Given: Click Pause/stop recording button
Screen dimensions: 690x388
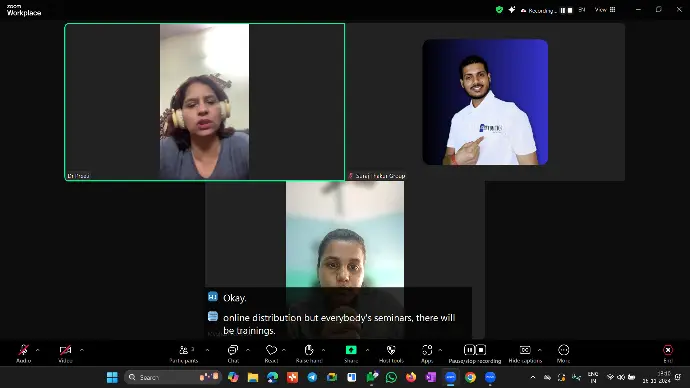Looking at the screenshot, I should pos(475,353).
